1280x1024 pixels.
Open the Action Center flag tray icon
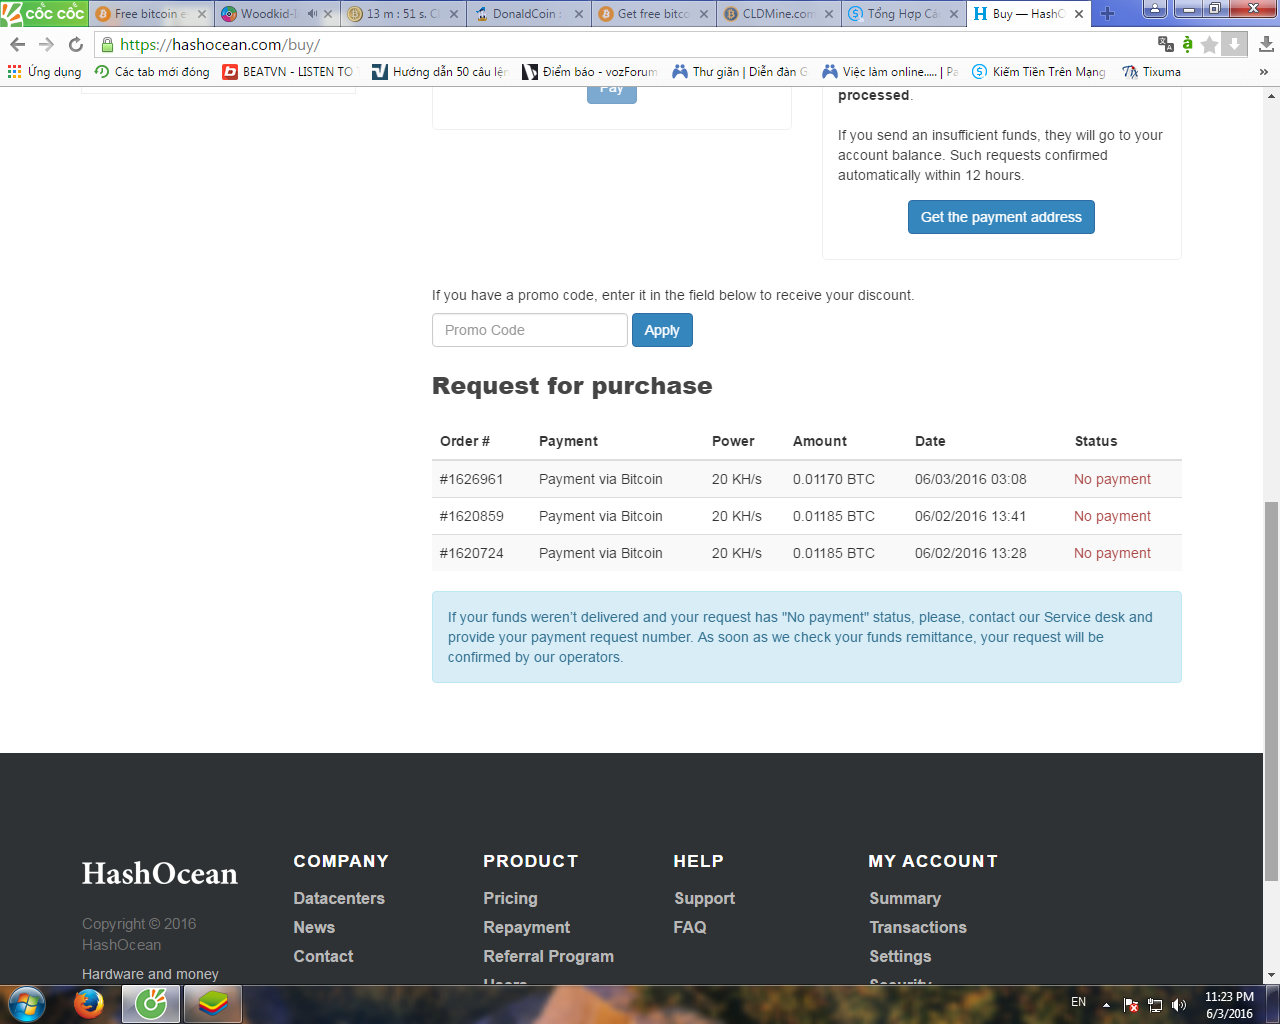tap(1131, 1005)
